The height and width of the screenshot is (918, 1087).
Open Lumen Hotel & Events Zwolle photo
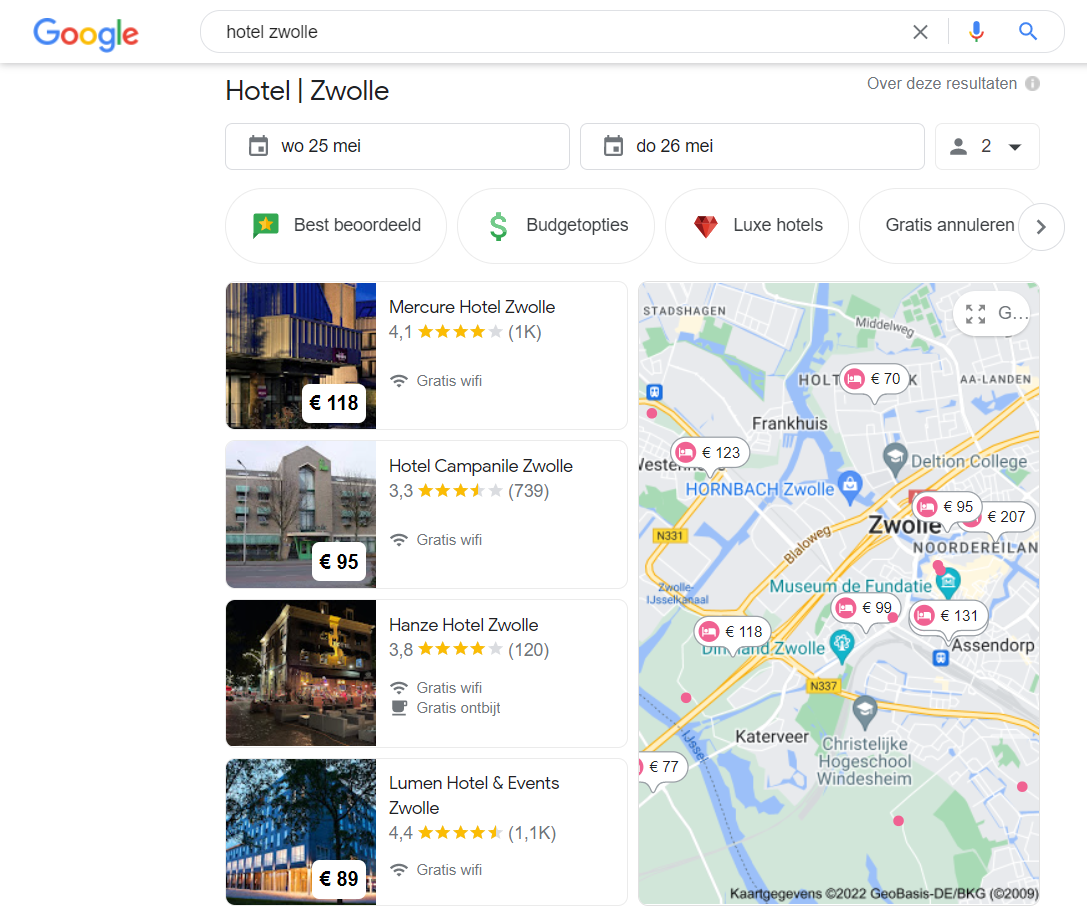point(301,832)
